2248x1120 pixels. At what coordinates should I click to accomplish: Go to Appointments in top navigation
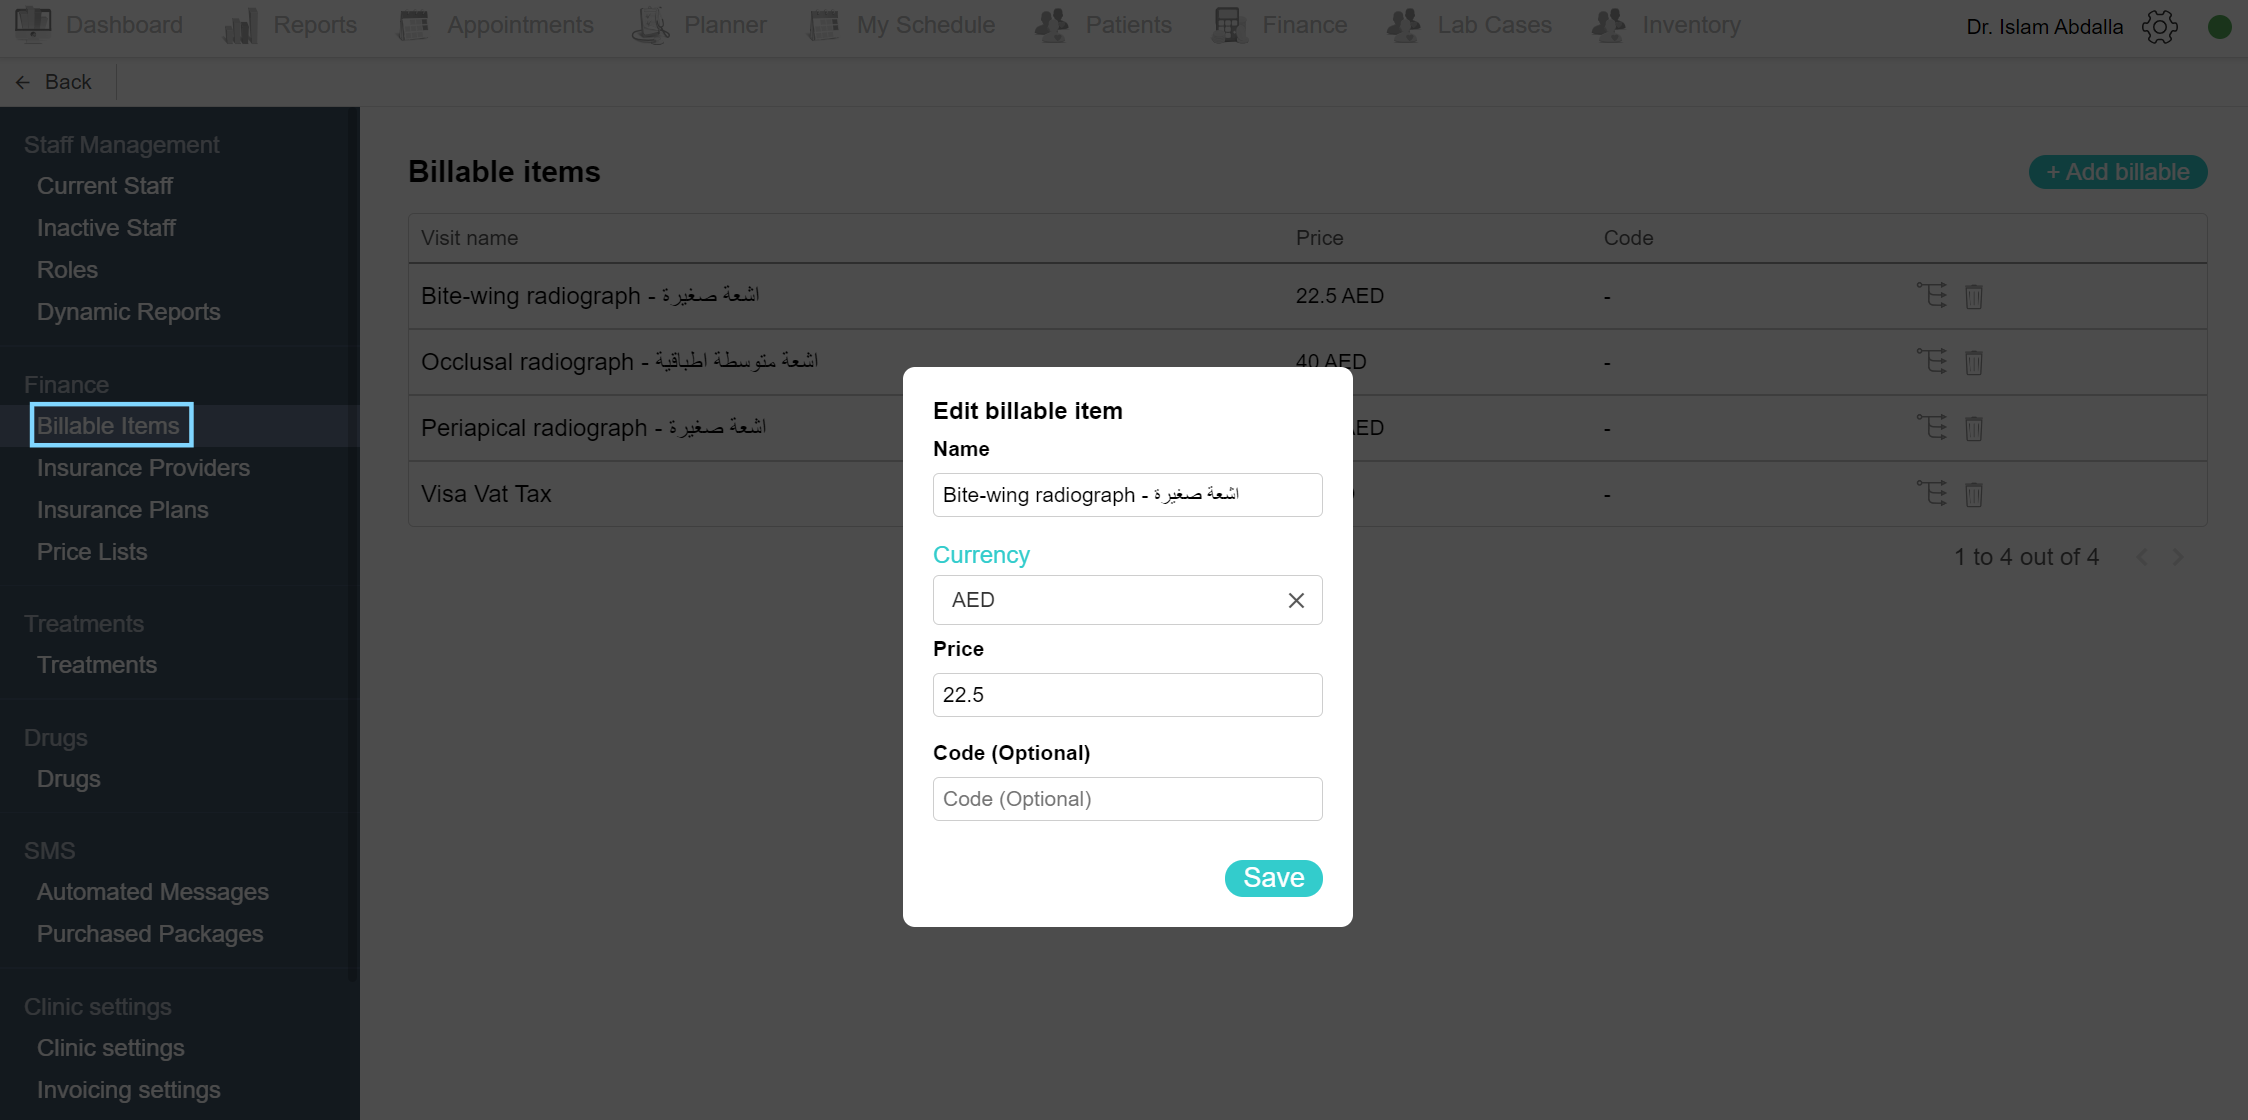point(495,25)
